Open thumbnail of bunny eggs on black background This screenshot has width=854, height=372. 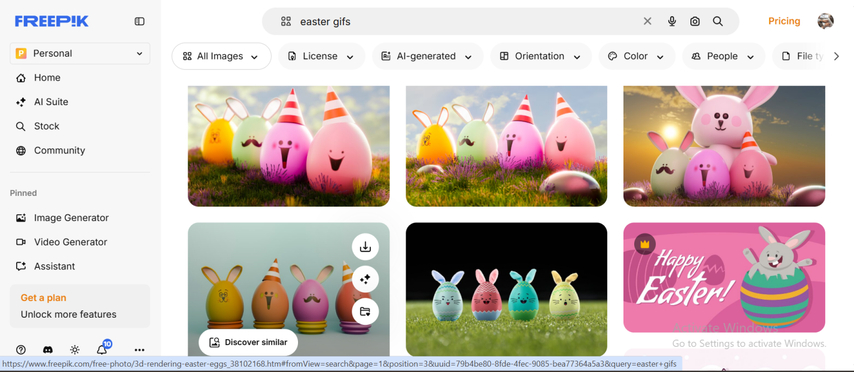507,289
